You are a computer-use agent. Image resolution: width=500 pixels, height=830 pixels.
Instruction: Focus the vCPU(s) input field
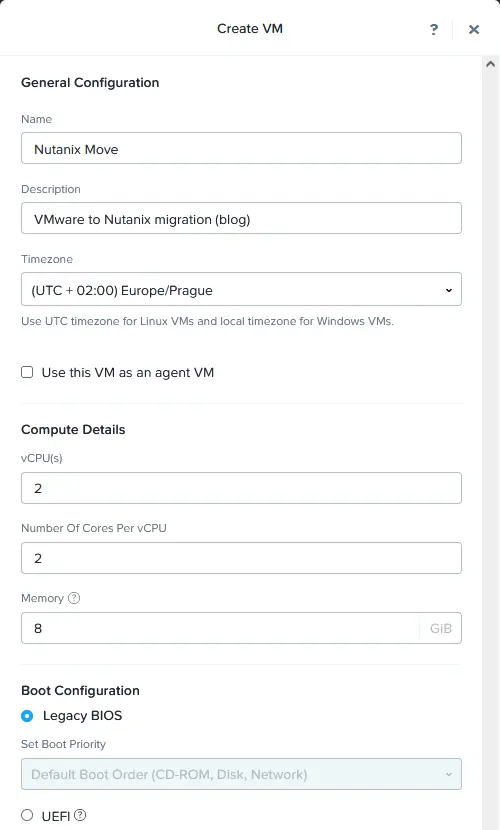coord(241,488)
